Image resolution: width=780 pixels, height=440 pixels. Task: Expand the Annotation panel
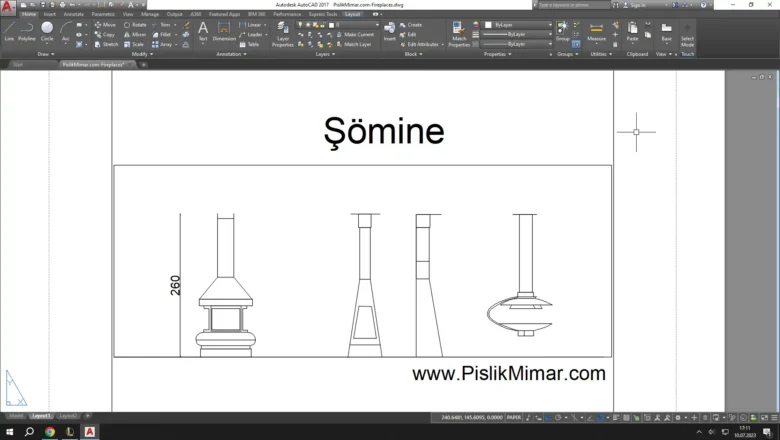coord(231,54)
